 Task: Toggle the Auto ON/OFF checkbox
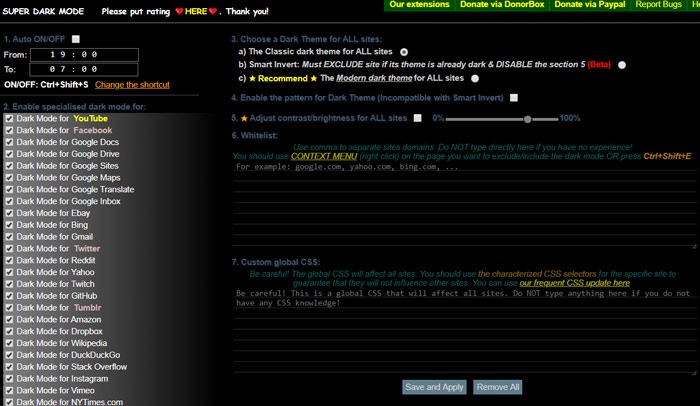pos(76,39)
